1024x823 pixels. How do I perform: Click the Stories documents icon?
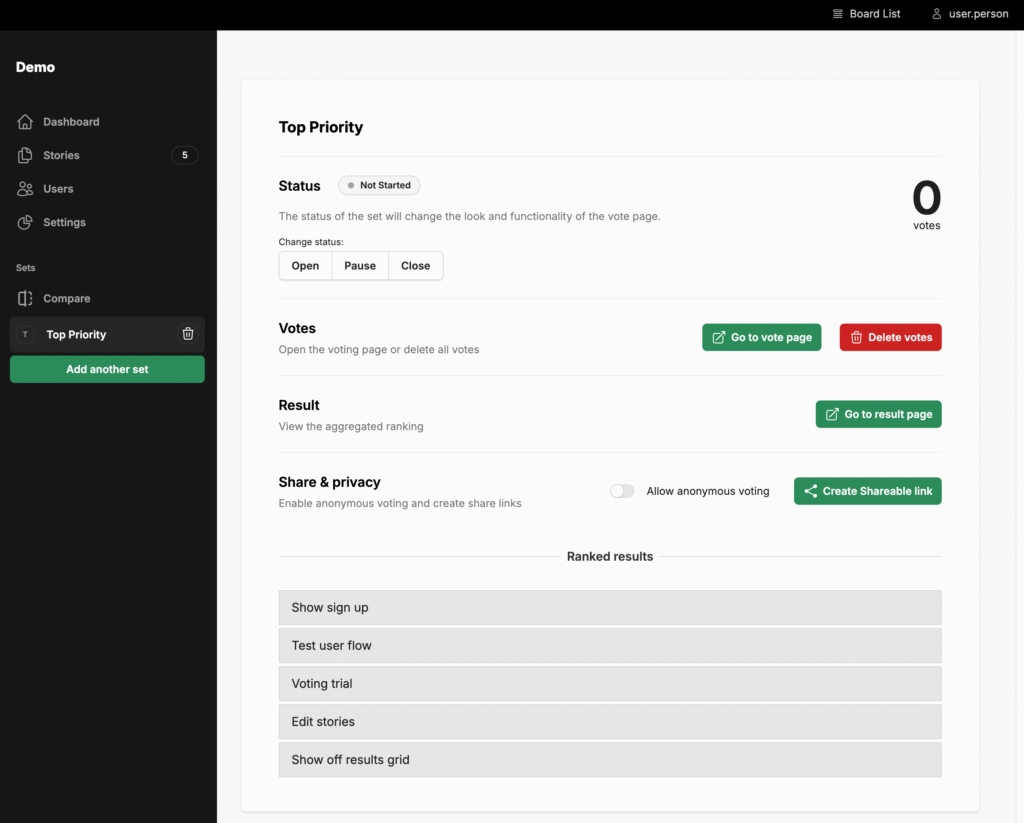point(25,155)
